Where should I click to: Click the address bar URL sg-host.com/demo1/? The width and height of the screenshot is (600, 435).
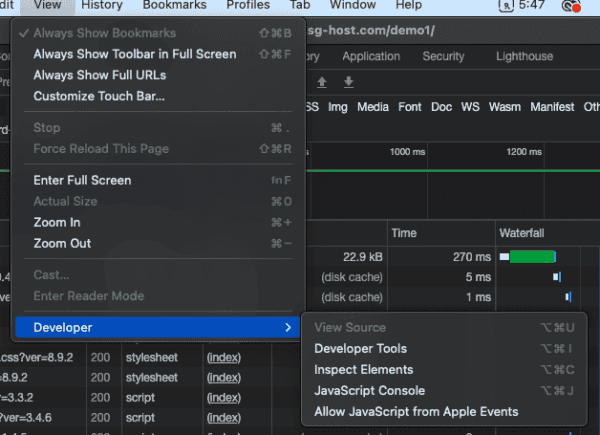[x=371, y=31]
